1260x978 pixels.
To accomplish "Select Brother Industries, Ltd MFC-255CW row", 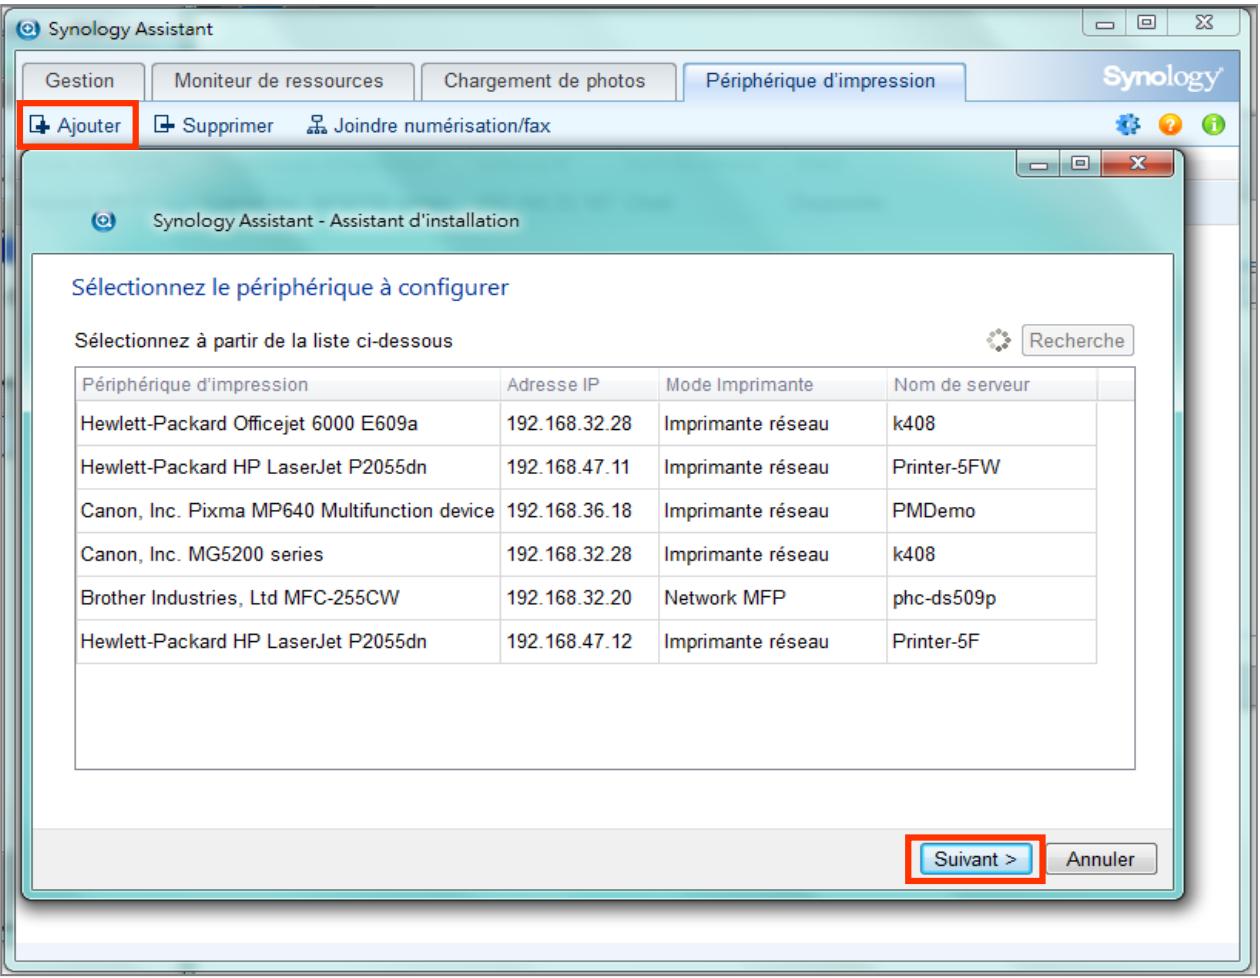I will pyautogui.click(x=586, y=598).
